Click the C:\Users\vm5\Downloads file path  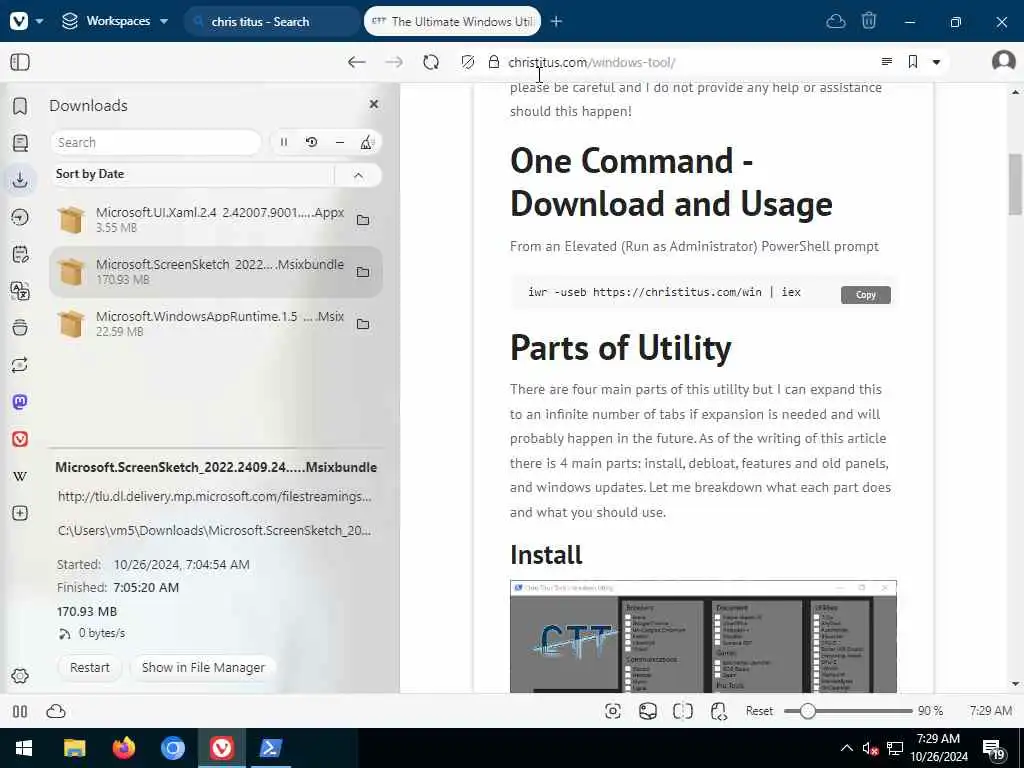[214, 530]
